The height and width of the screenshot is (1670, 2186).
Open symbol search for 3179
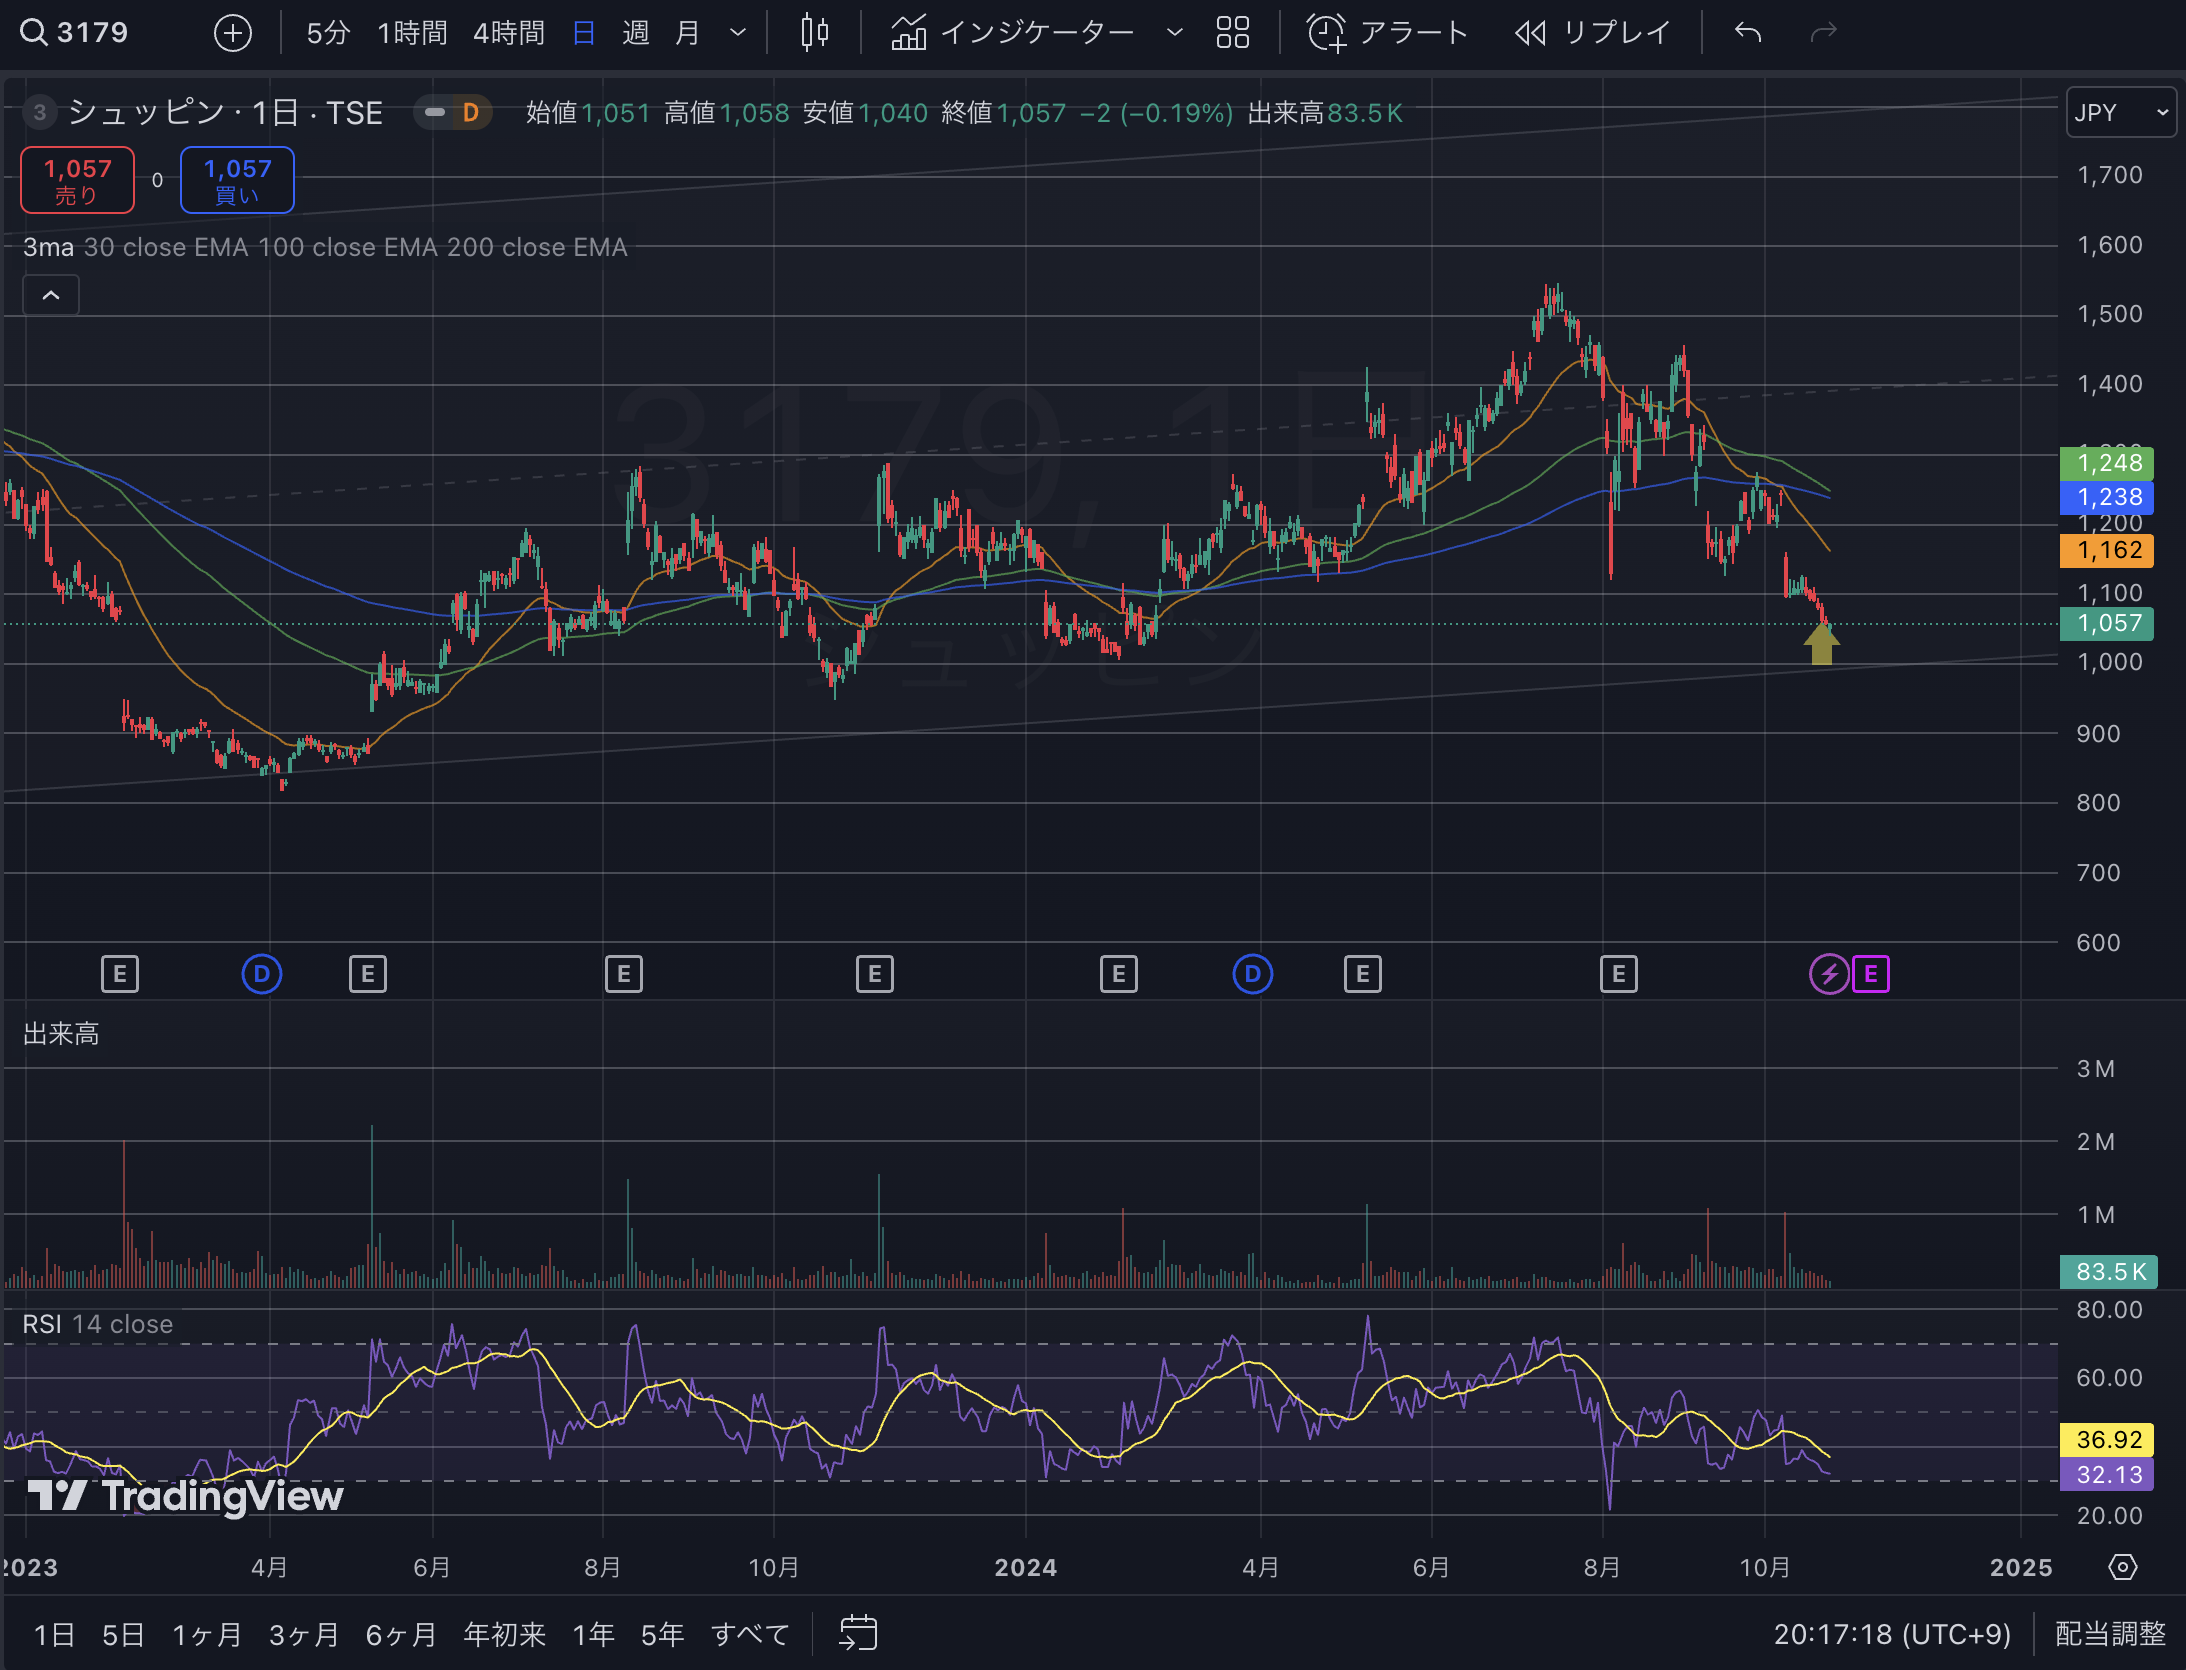click(75, 33)
